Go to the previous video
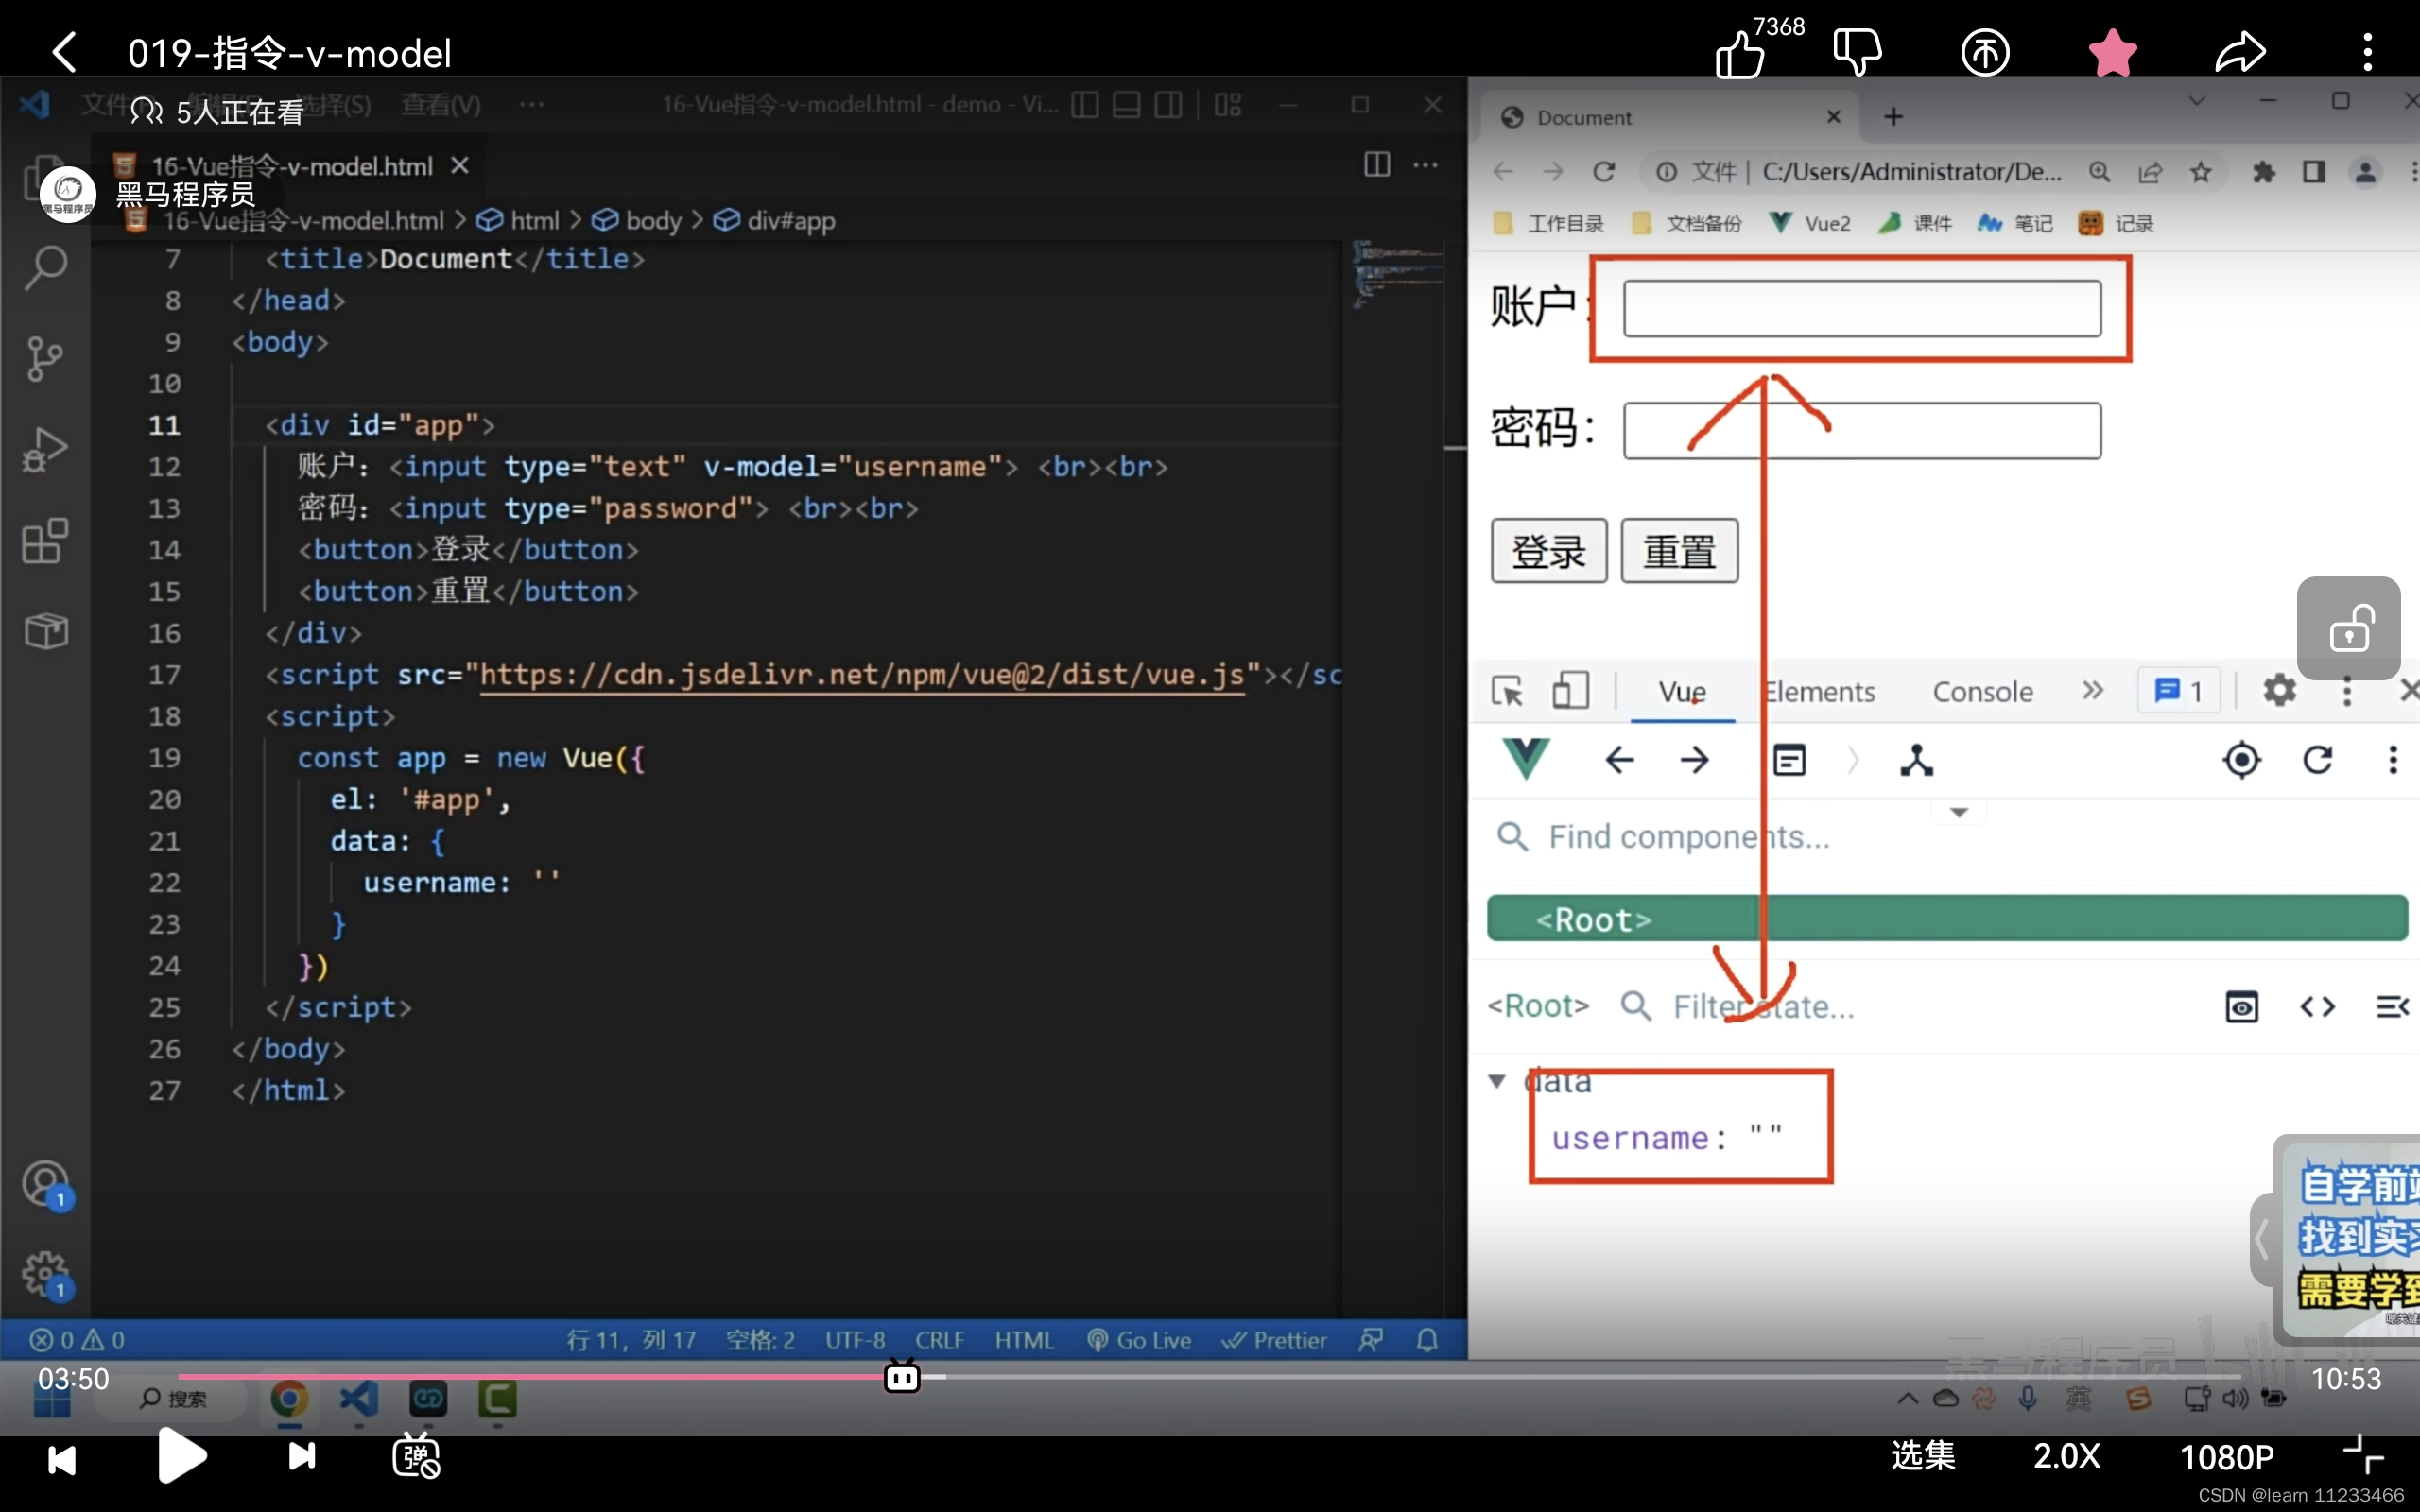This screenshot has height=1512, width=2420. [x=62, y=1459]
